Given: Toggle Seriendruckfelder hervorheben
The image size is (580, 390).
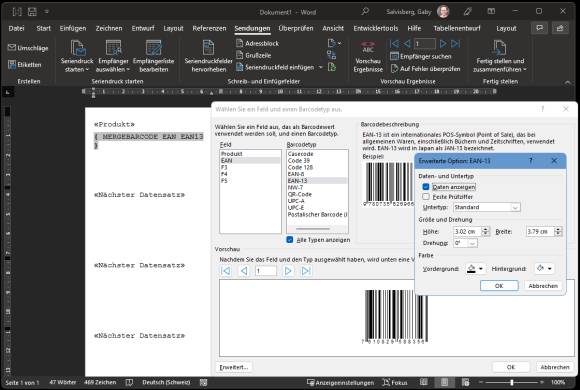Looking at the screenshot, I should tap(209, 56).
